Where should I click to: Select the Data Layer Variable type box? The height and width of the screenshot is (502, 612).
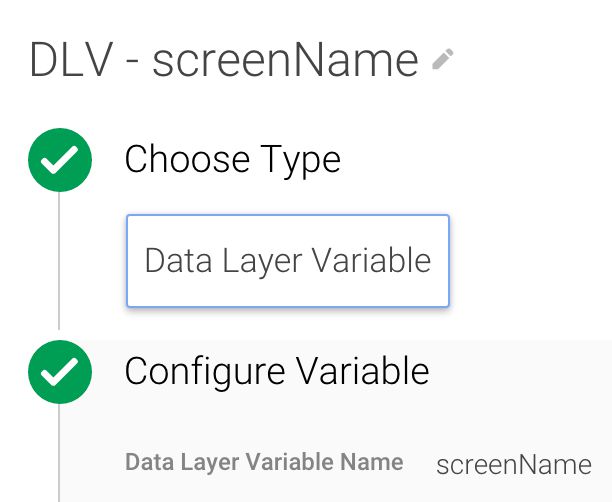288,261
